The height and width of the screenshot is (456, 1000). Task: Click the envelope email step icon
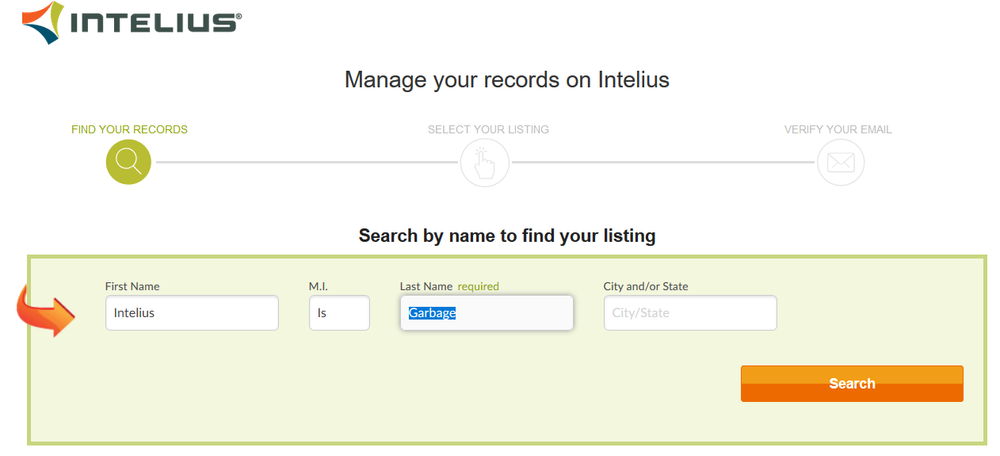(x=841, y=163)
